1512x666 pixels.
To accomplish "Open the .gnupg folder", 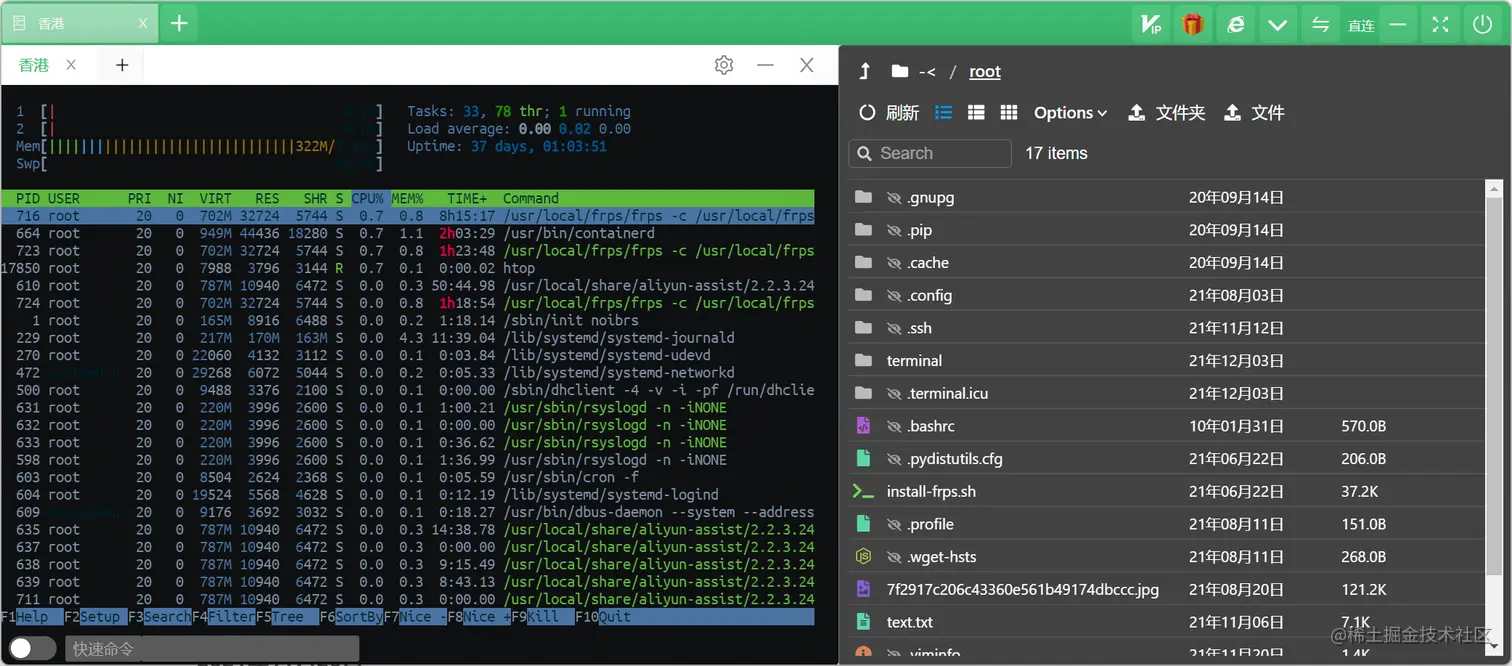I will (x=1166, y=198).
